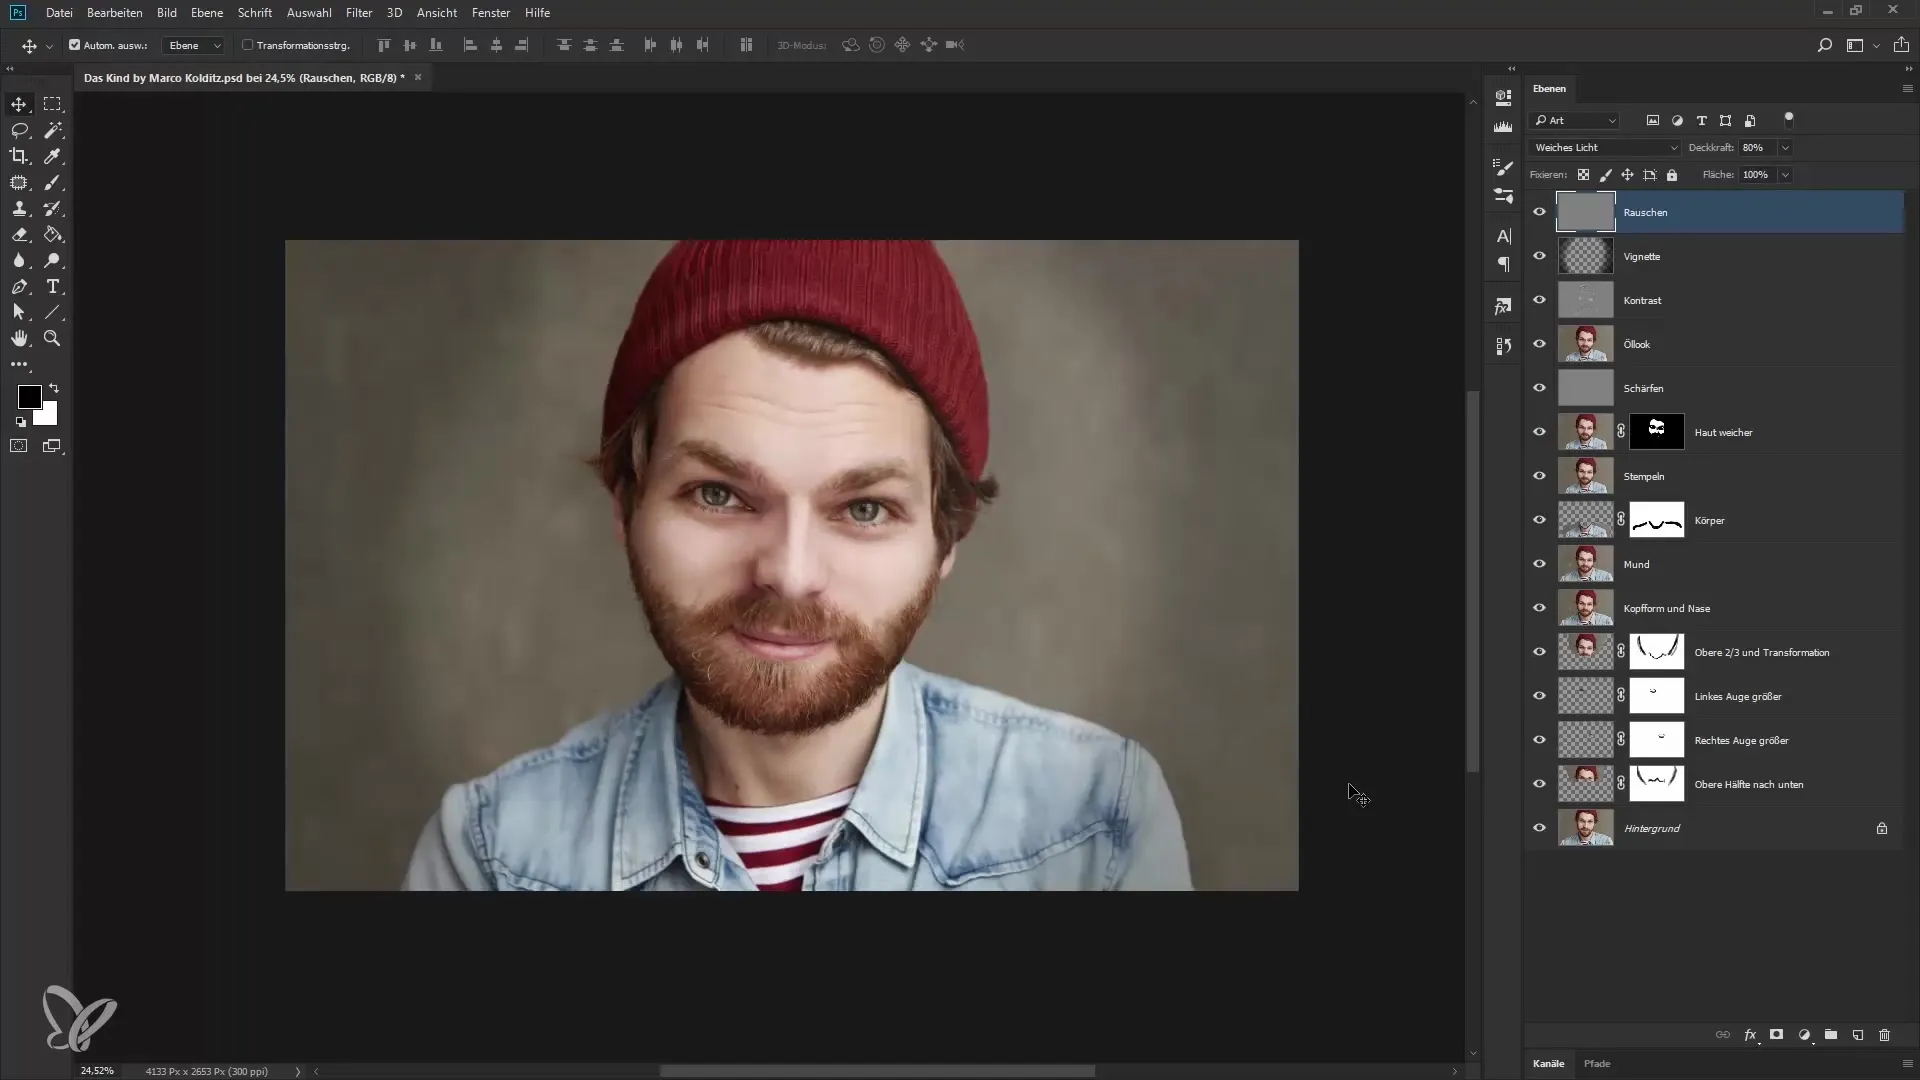Select the Brush tool

(52, 182)
